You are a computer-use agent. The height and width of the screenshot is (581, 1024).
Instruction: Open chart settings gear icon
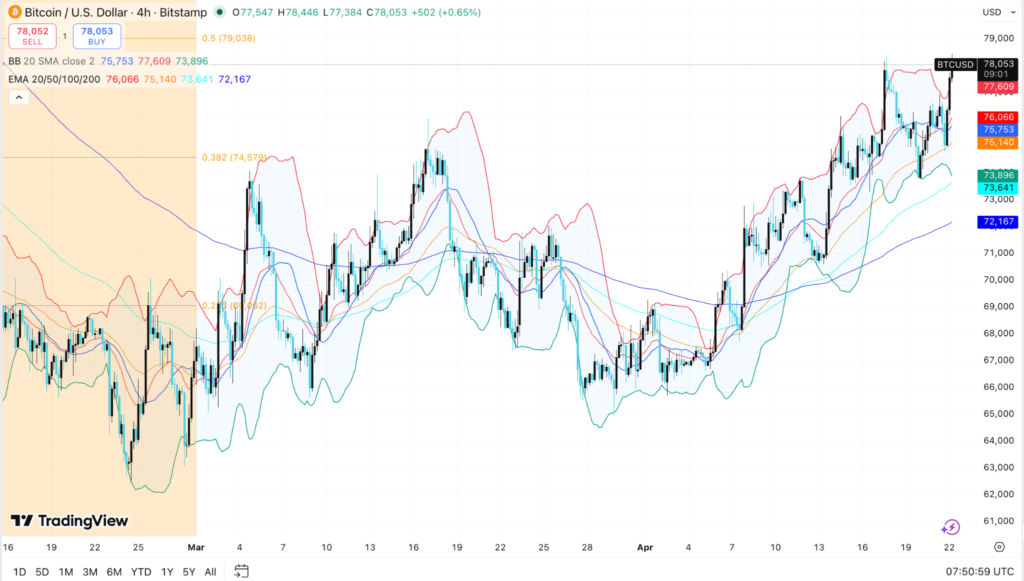coord(999,547)
